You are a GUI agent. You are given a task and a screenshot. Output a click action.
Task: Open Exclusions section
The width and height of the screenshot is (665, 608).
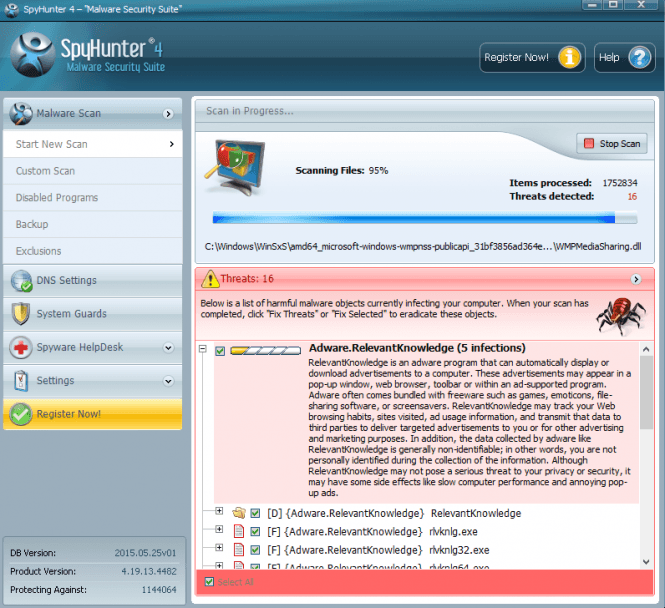(93, 251)
